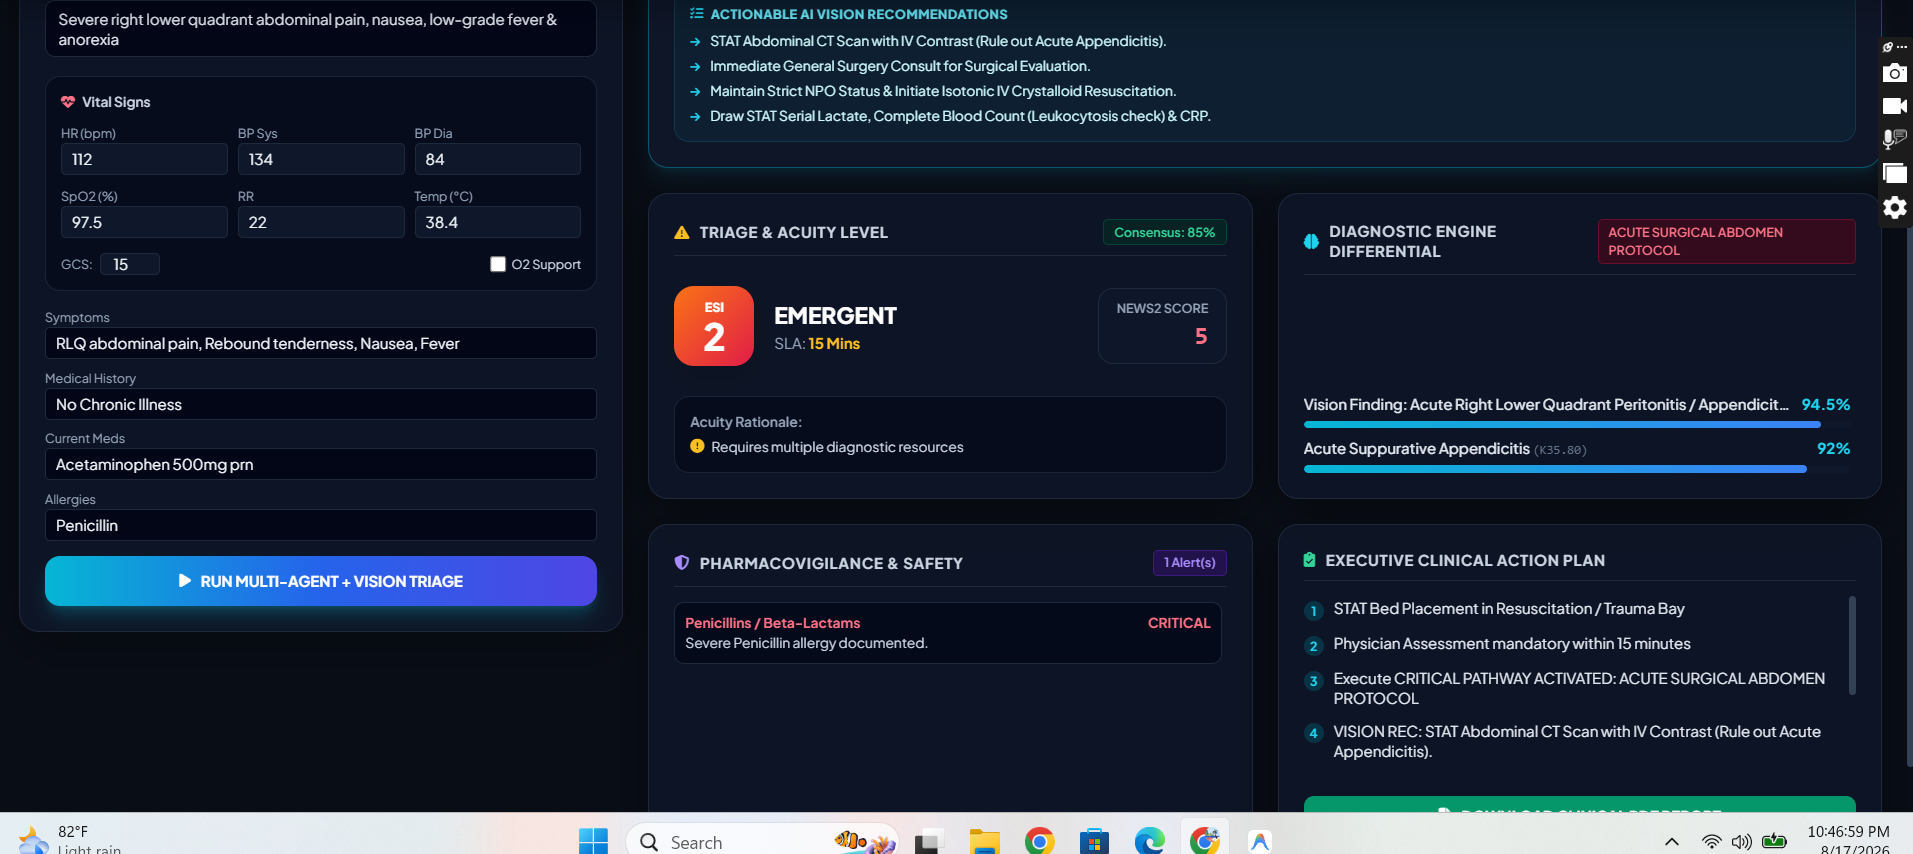Click the Allergies field showing Penicillin

[x=321, y=525]
